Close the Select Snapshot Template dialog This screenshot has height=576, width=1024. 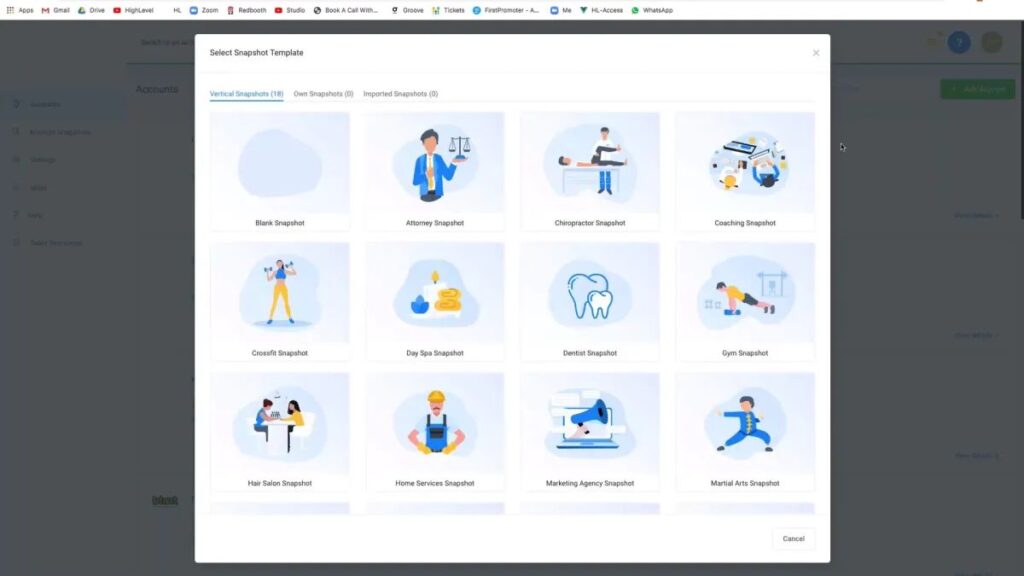click(x=816, y=53)
